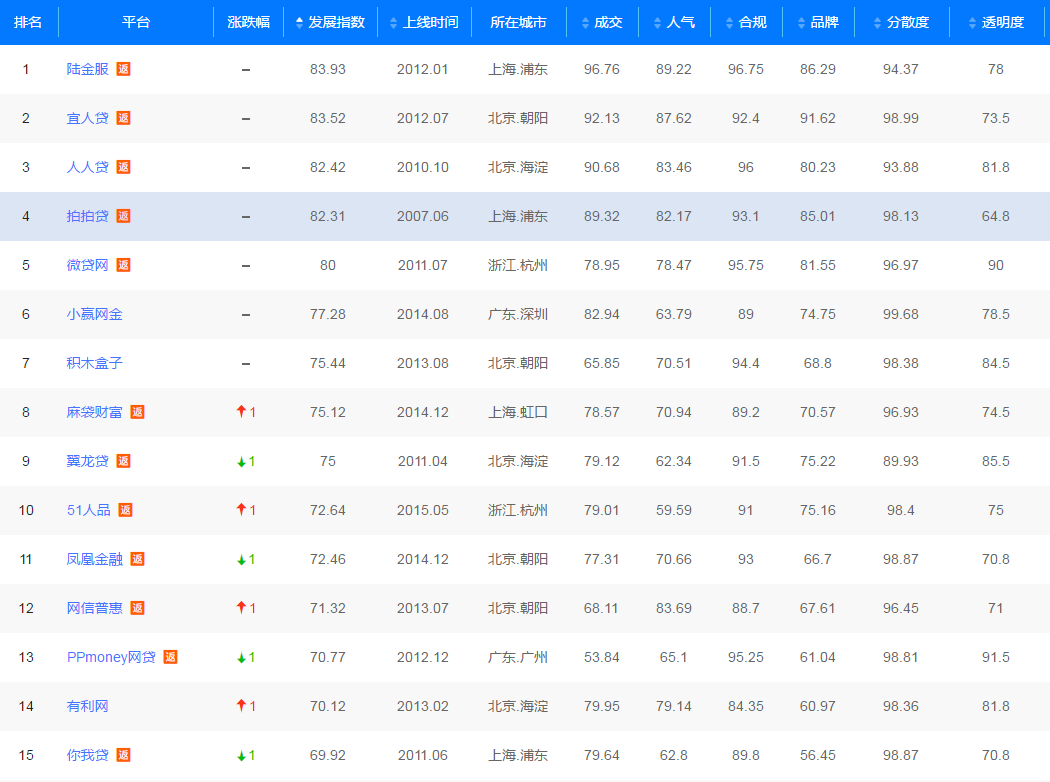Screen dimensions: 1050x782
Task: Click the 返 badge next to 陆金服
Action: point(123,69)
